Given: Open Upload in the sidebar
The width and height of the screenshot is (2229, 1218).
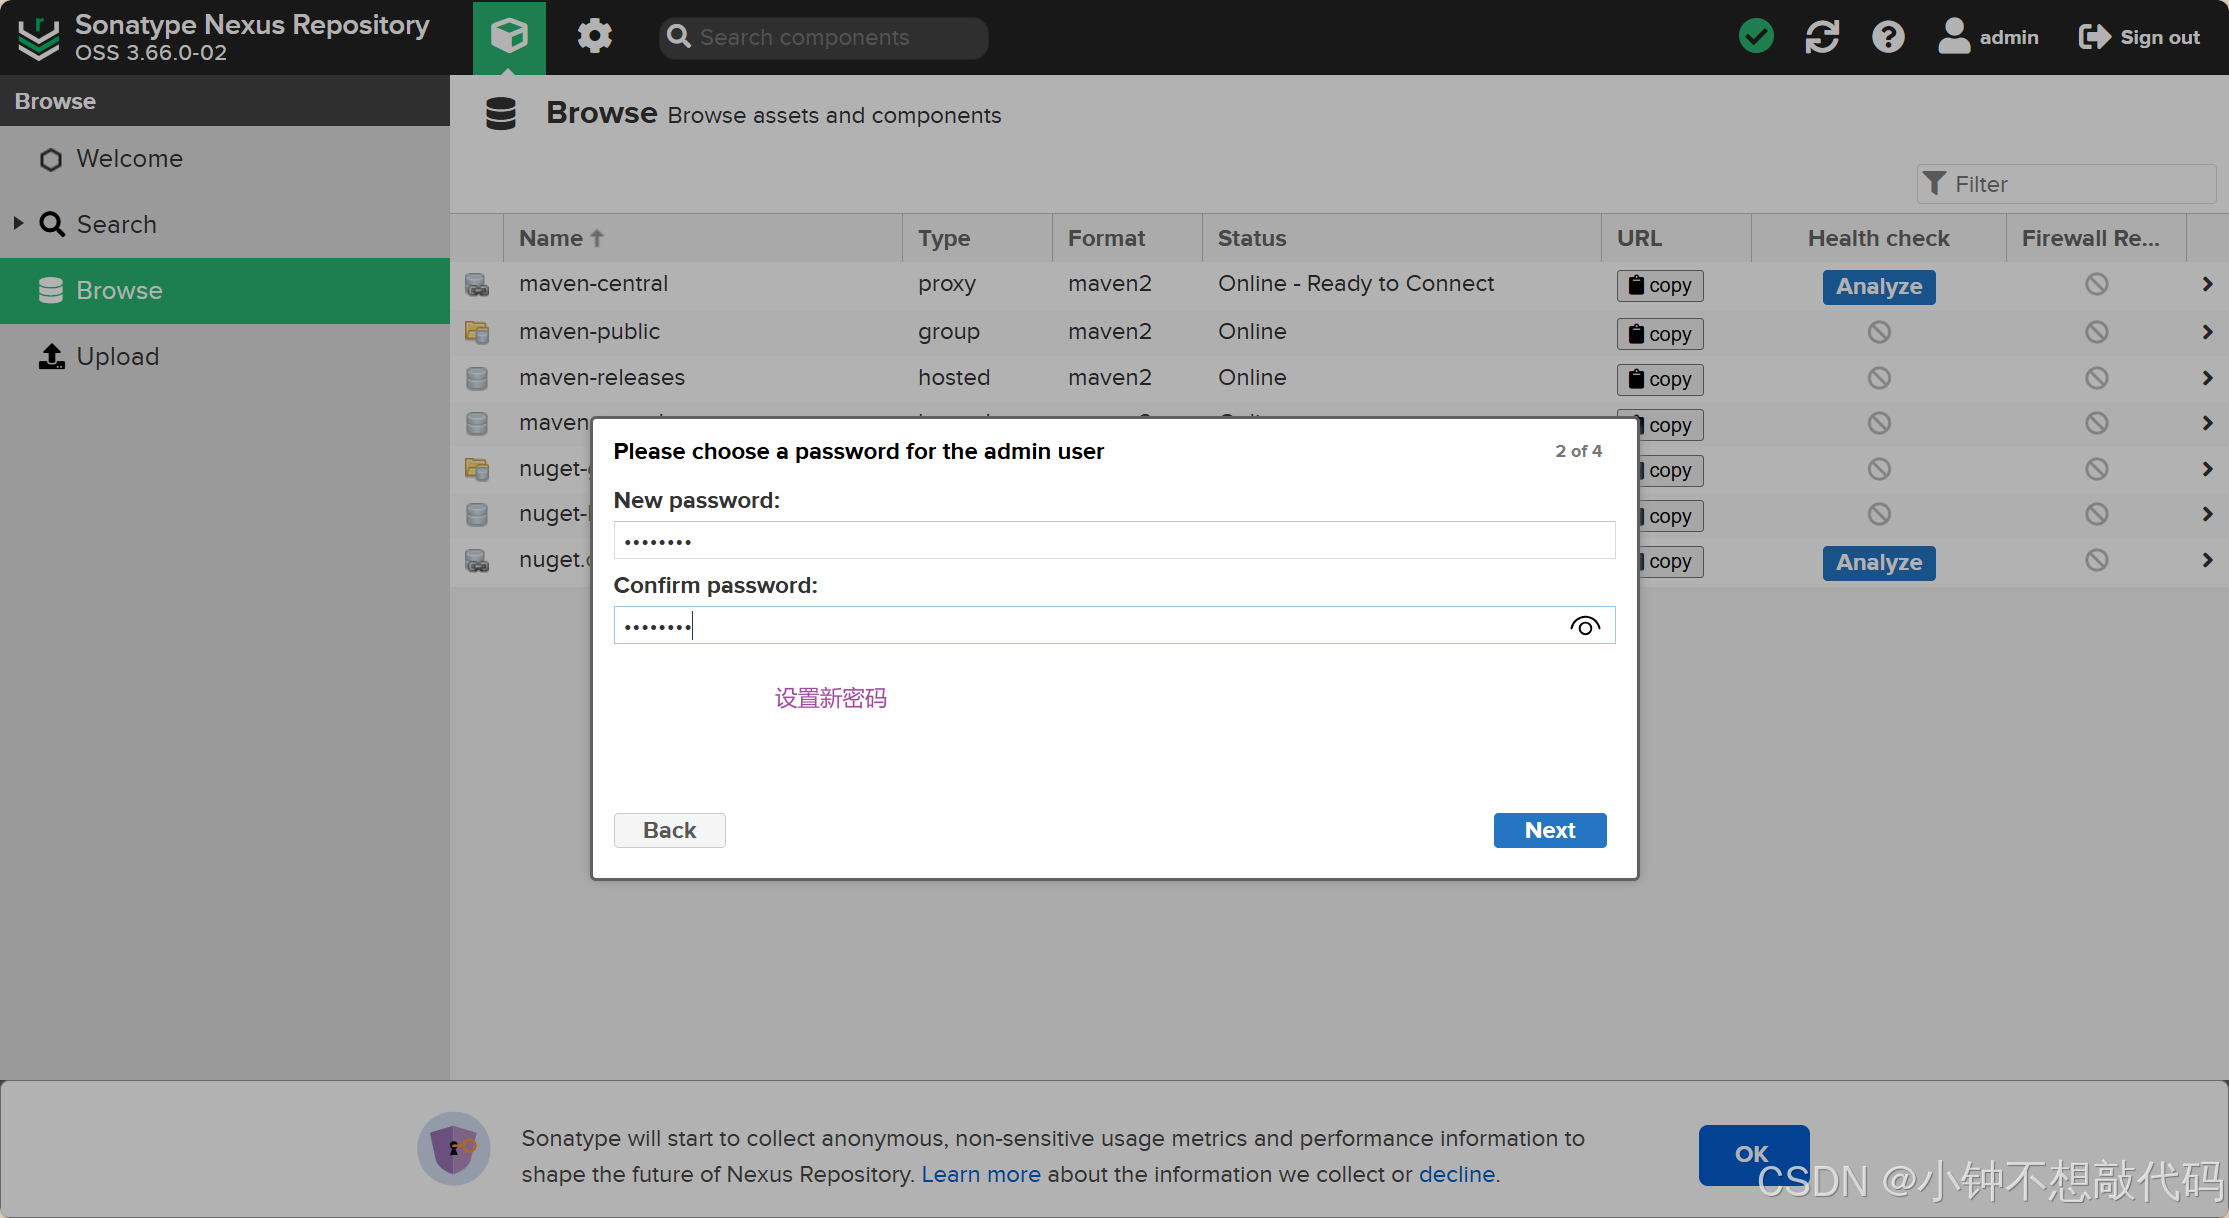Looking at the screenshot, I should [117, 356].
